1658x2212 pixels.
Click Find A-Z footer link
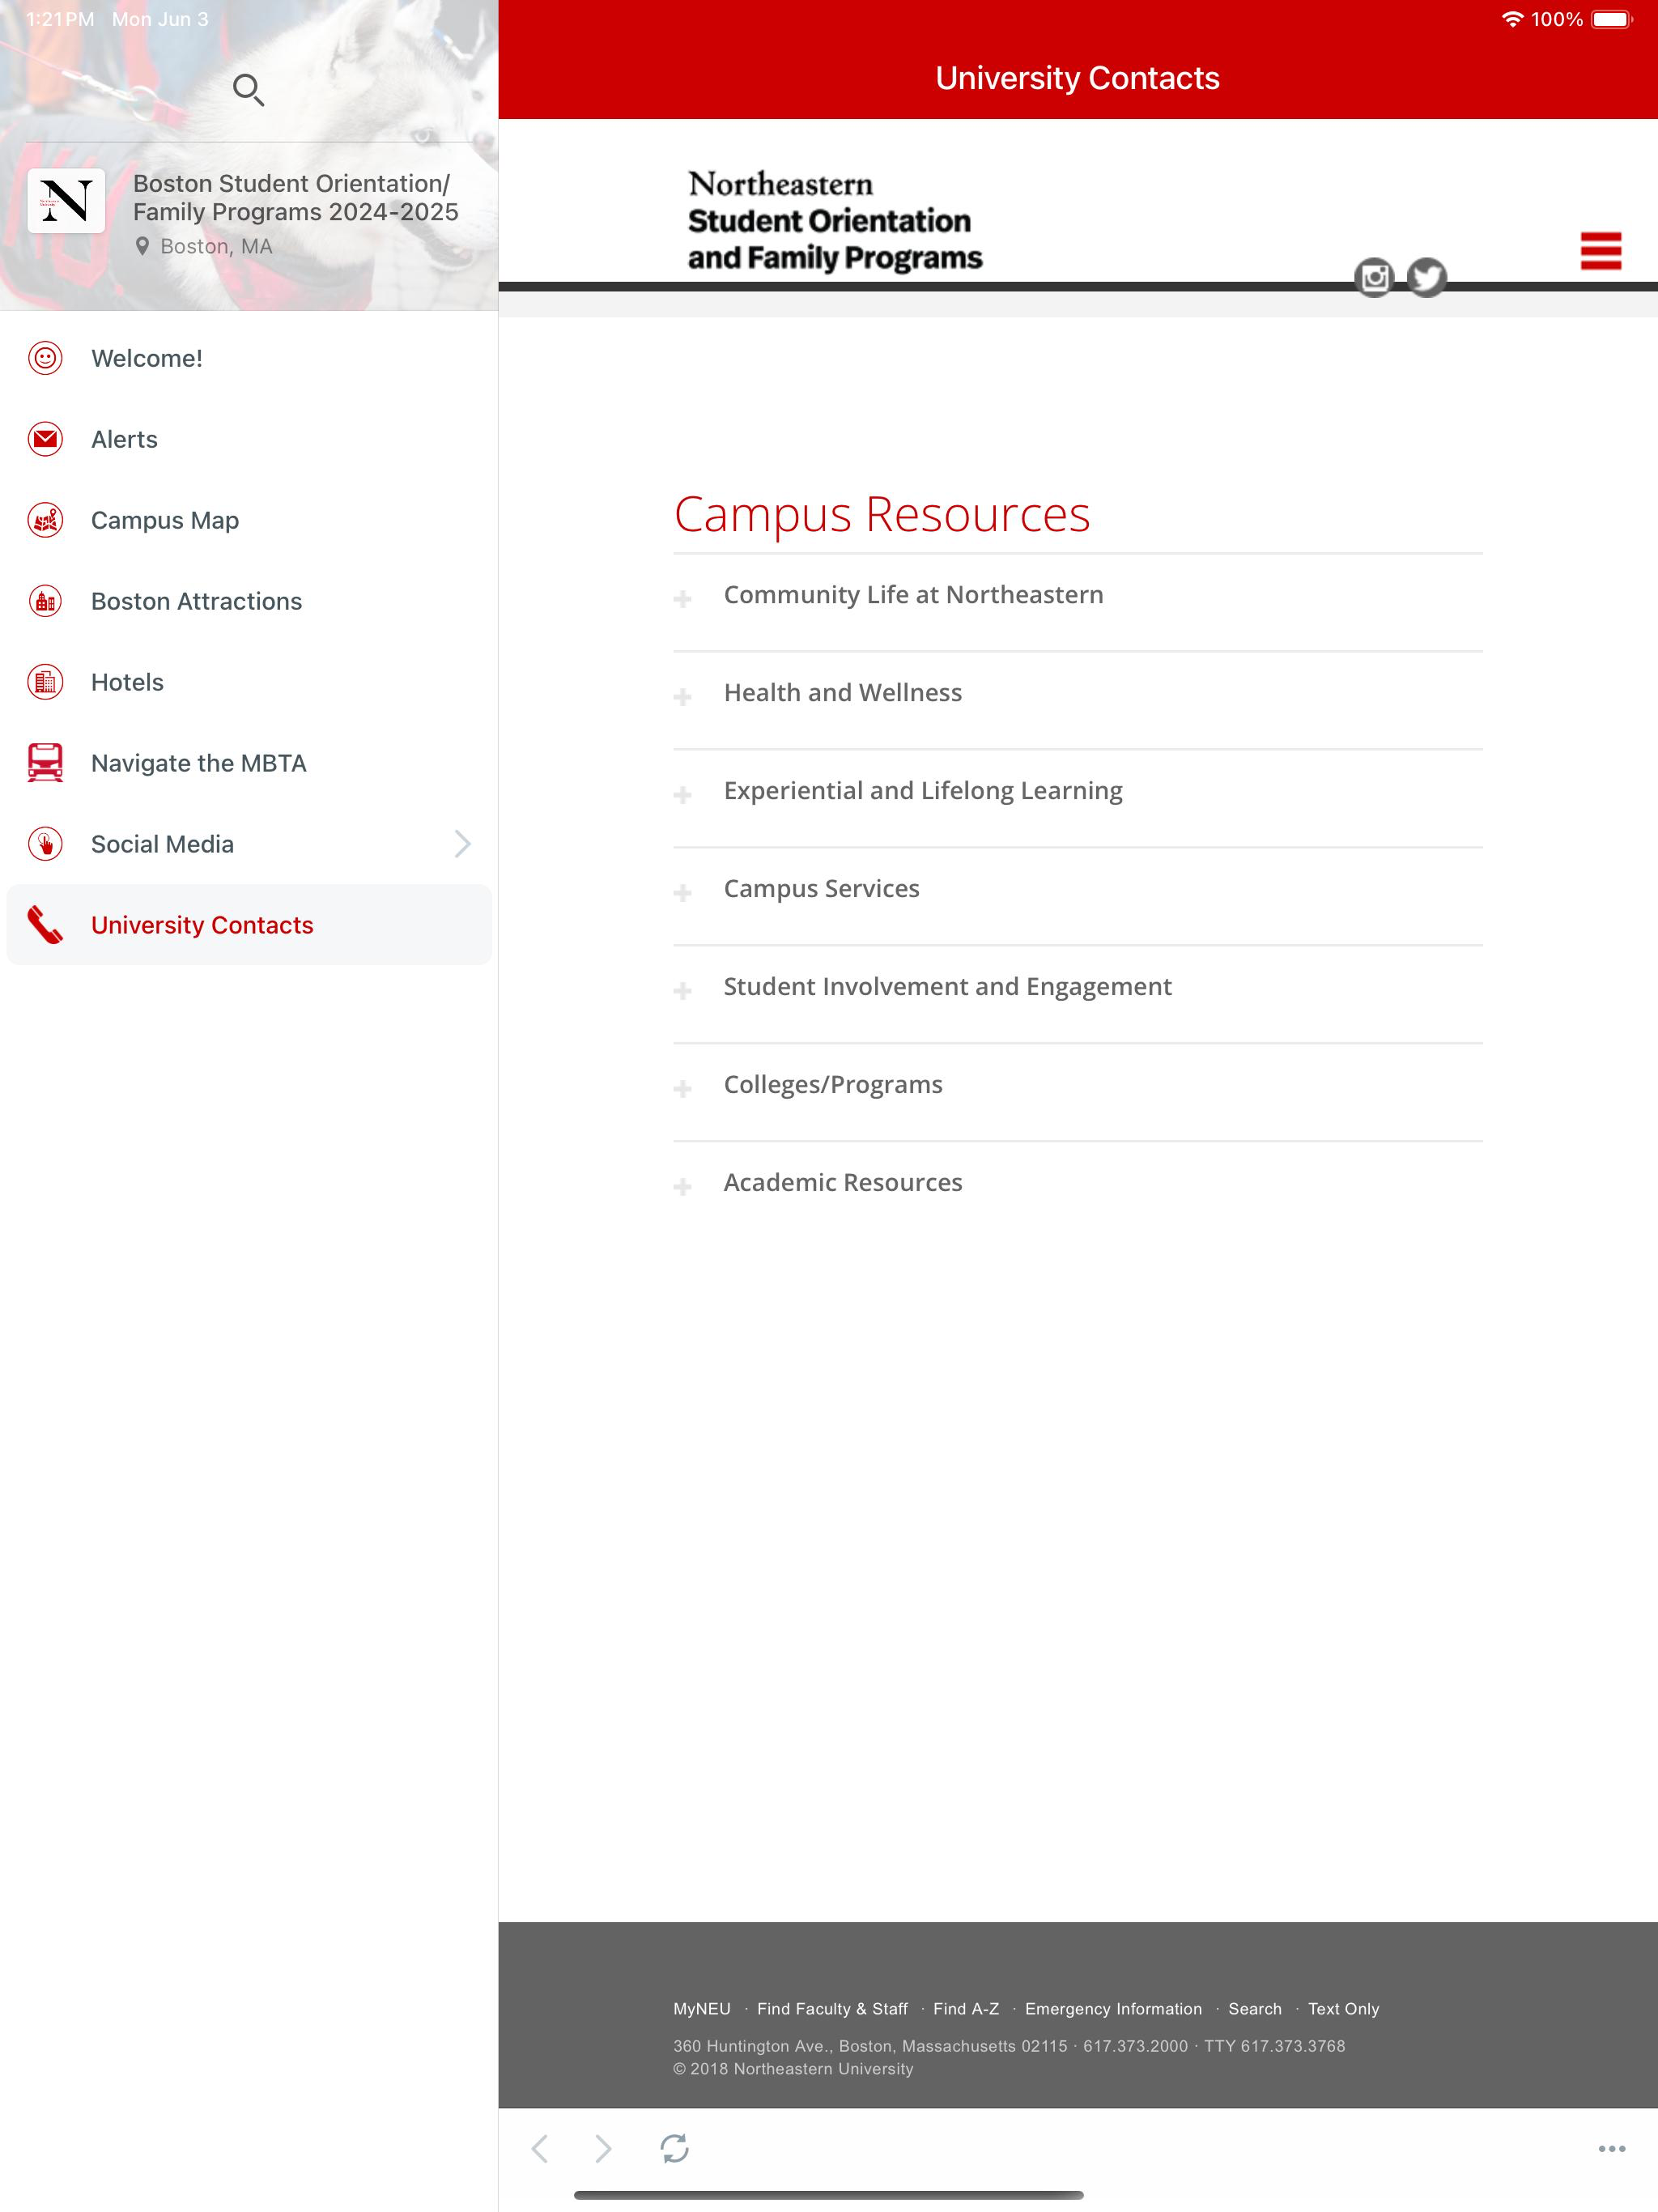(x=965, y=2008)
